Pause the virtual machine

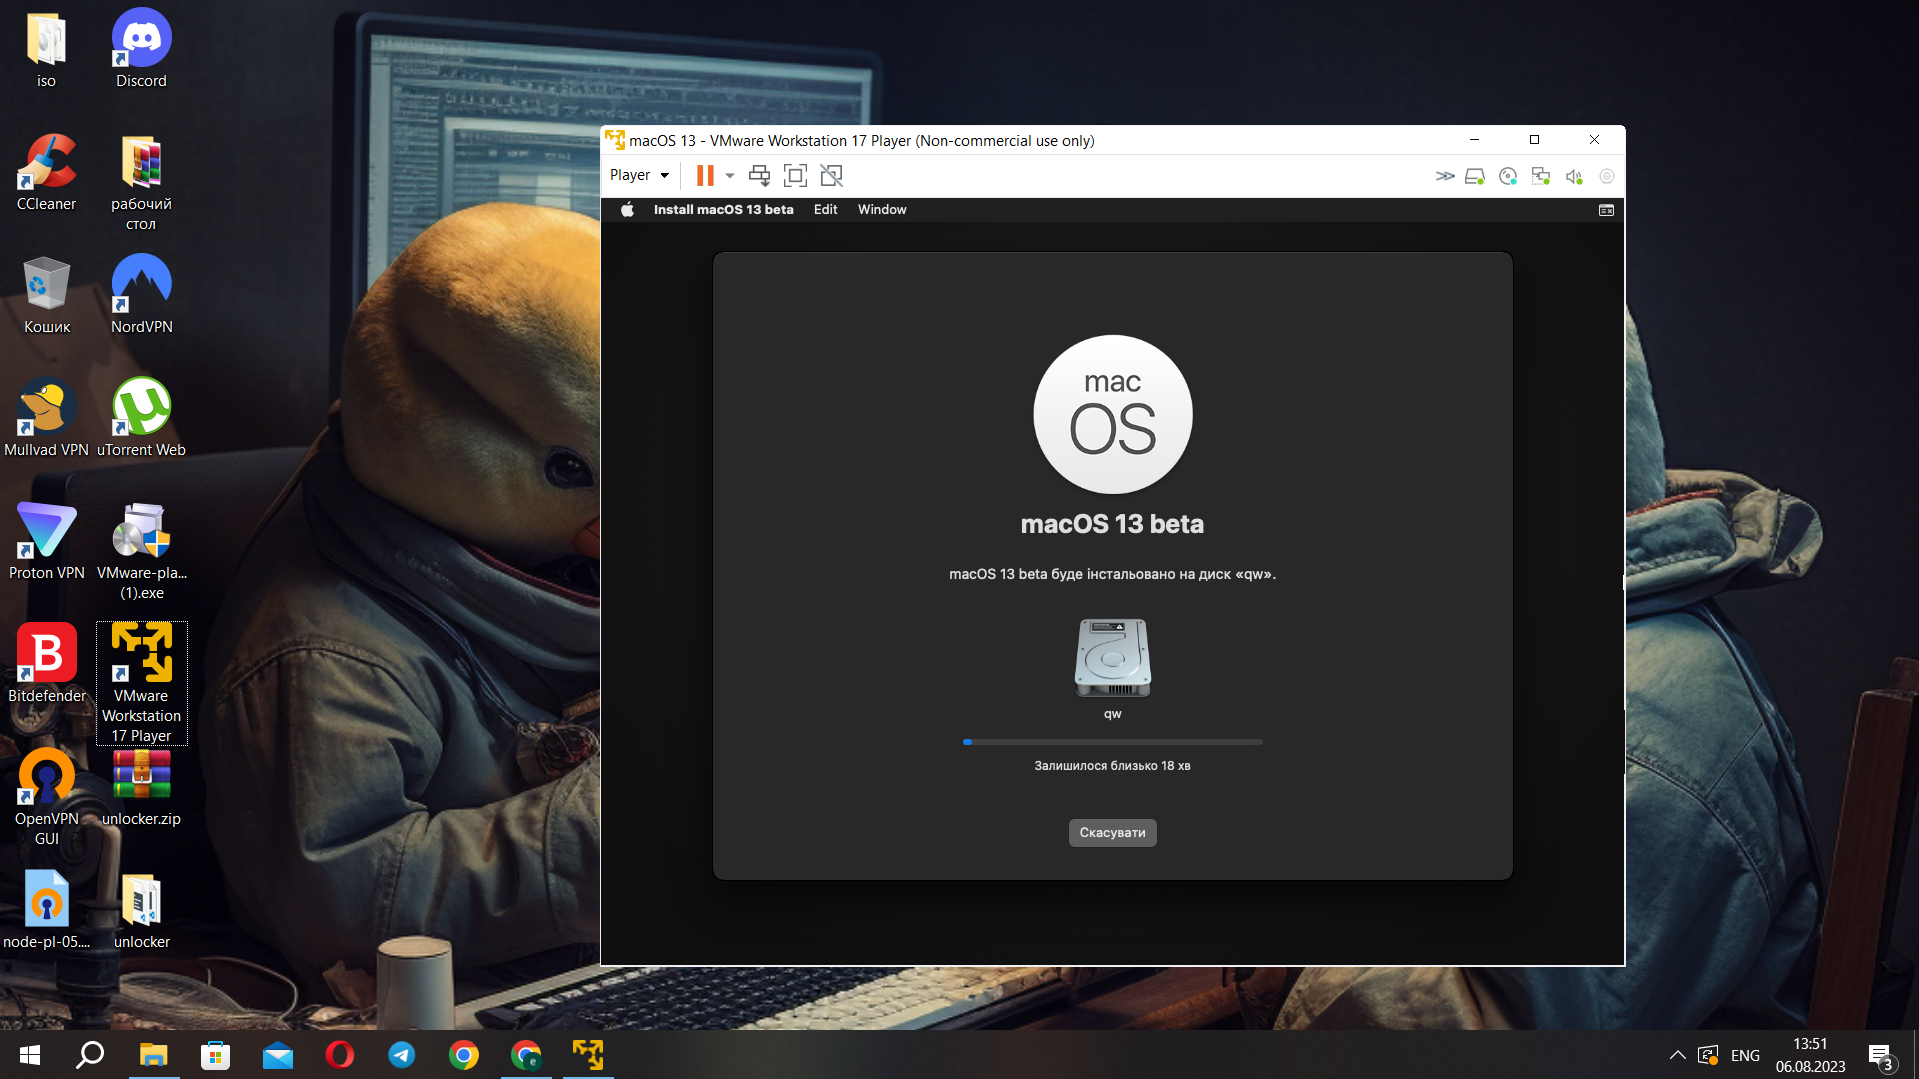(705, 176)
